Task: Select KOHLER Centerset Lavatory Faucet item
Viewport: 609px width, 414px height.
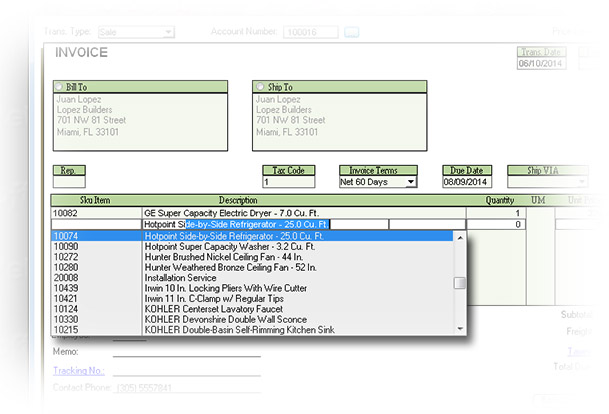Action: point(252,309)
